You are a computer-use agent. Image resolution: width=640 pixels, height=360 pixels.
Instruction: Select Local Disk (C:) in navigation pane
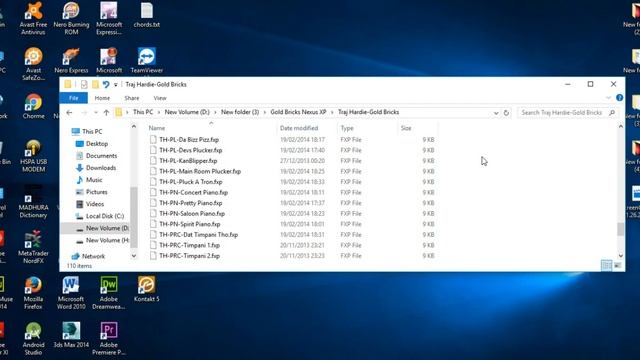click(x=104, y=216)
